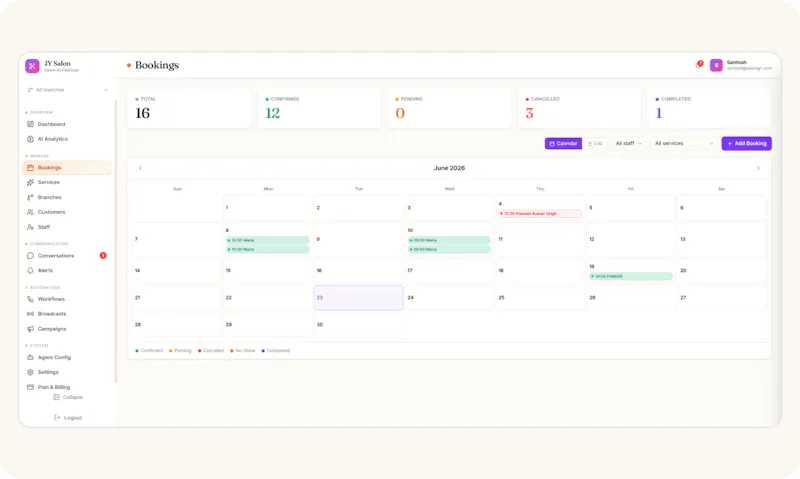Click the Add Booking button

click(x=746, y=143)
